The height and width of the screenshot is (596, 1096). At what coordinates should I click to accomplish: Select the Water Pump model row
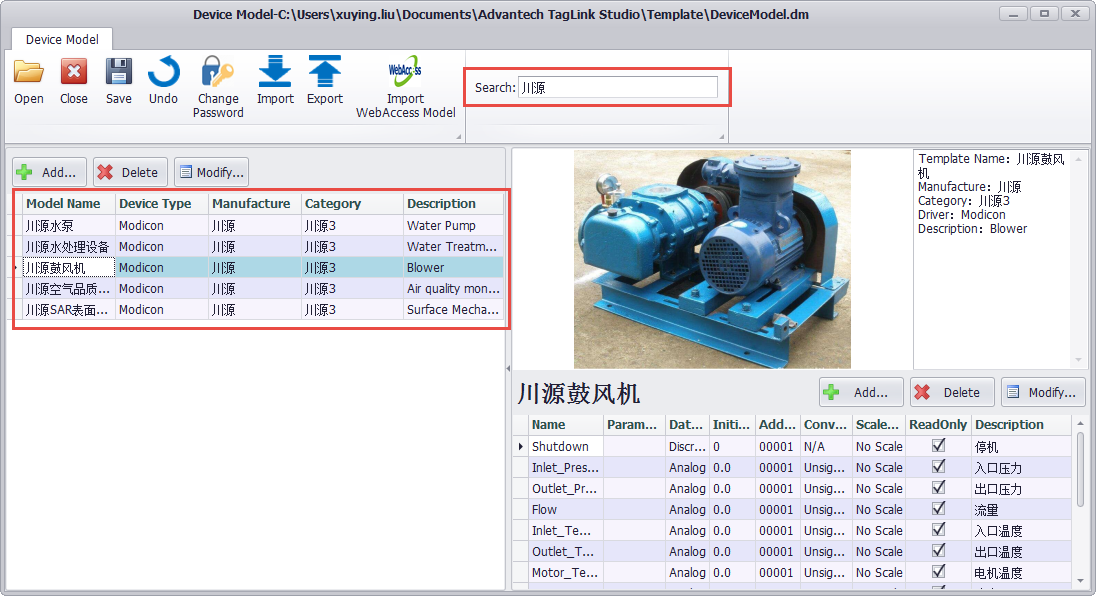click(x=260, y=226)
